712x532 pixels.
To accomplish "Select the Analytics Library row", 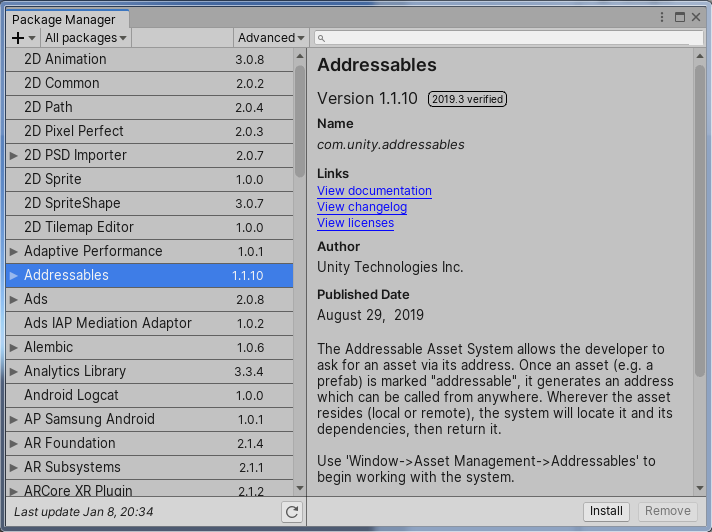I will 149,372.
